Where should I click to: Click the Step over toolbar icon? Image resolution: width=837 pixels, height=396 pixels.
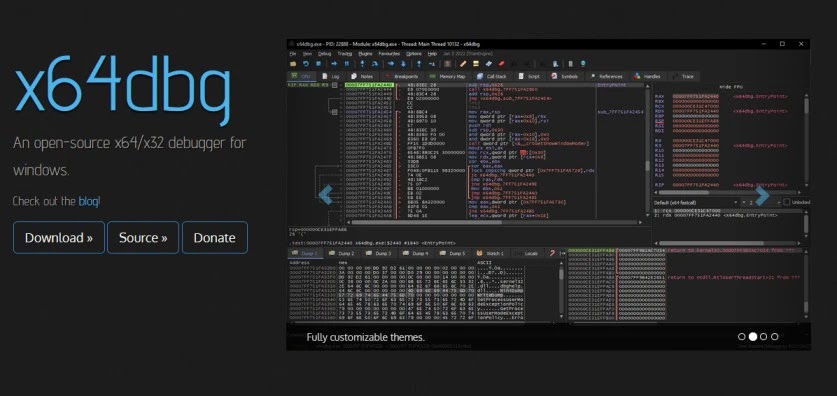[375, 64]
